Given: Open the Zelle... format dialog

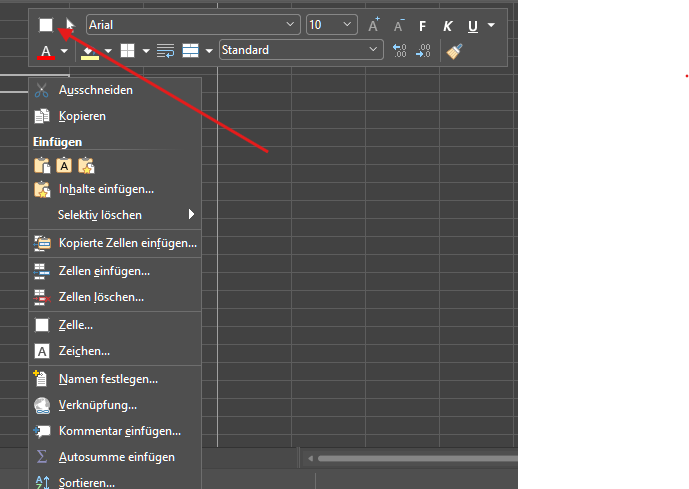Looking at the screenshot, I should click(115, 325).
